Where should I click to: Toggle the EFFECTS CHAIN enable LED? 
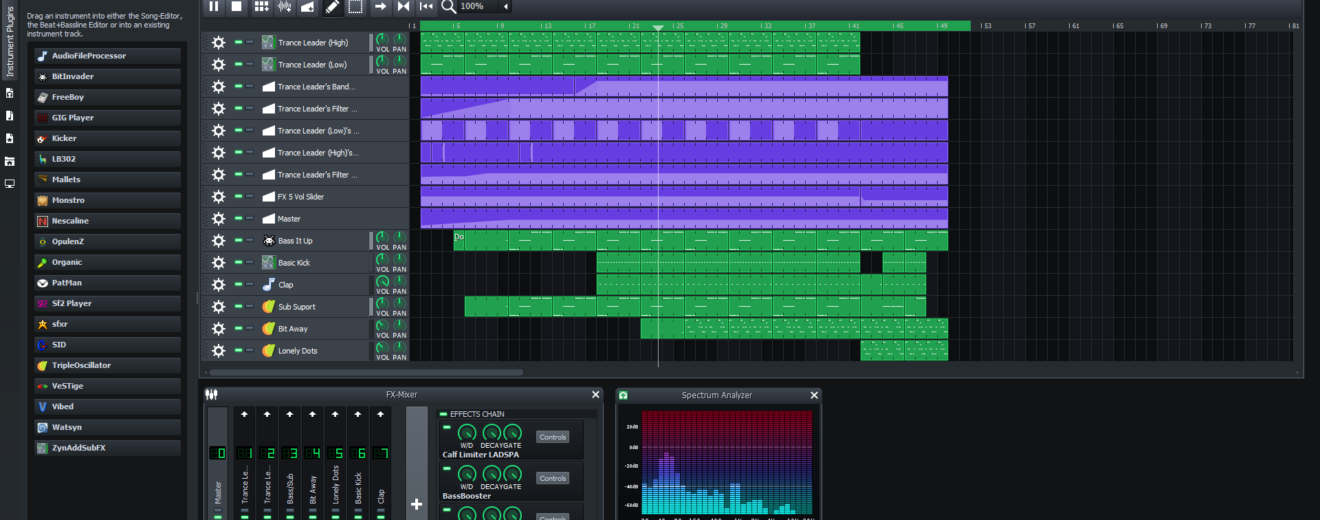443,414
